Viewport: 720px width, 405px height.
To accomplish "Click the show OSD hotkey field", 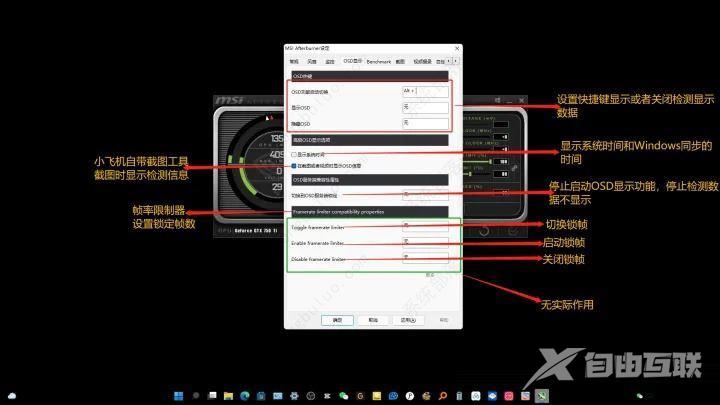I will pyautogui.click(x=425, y=107).
